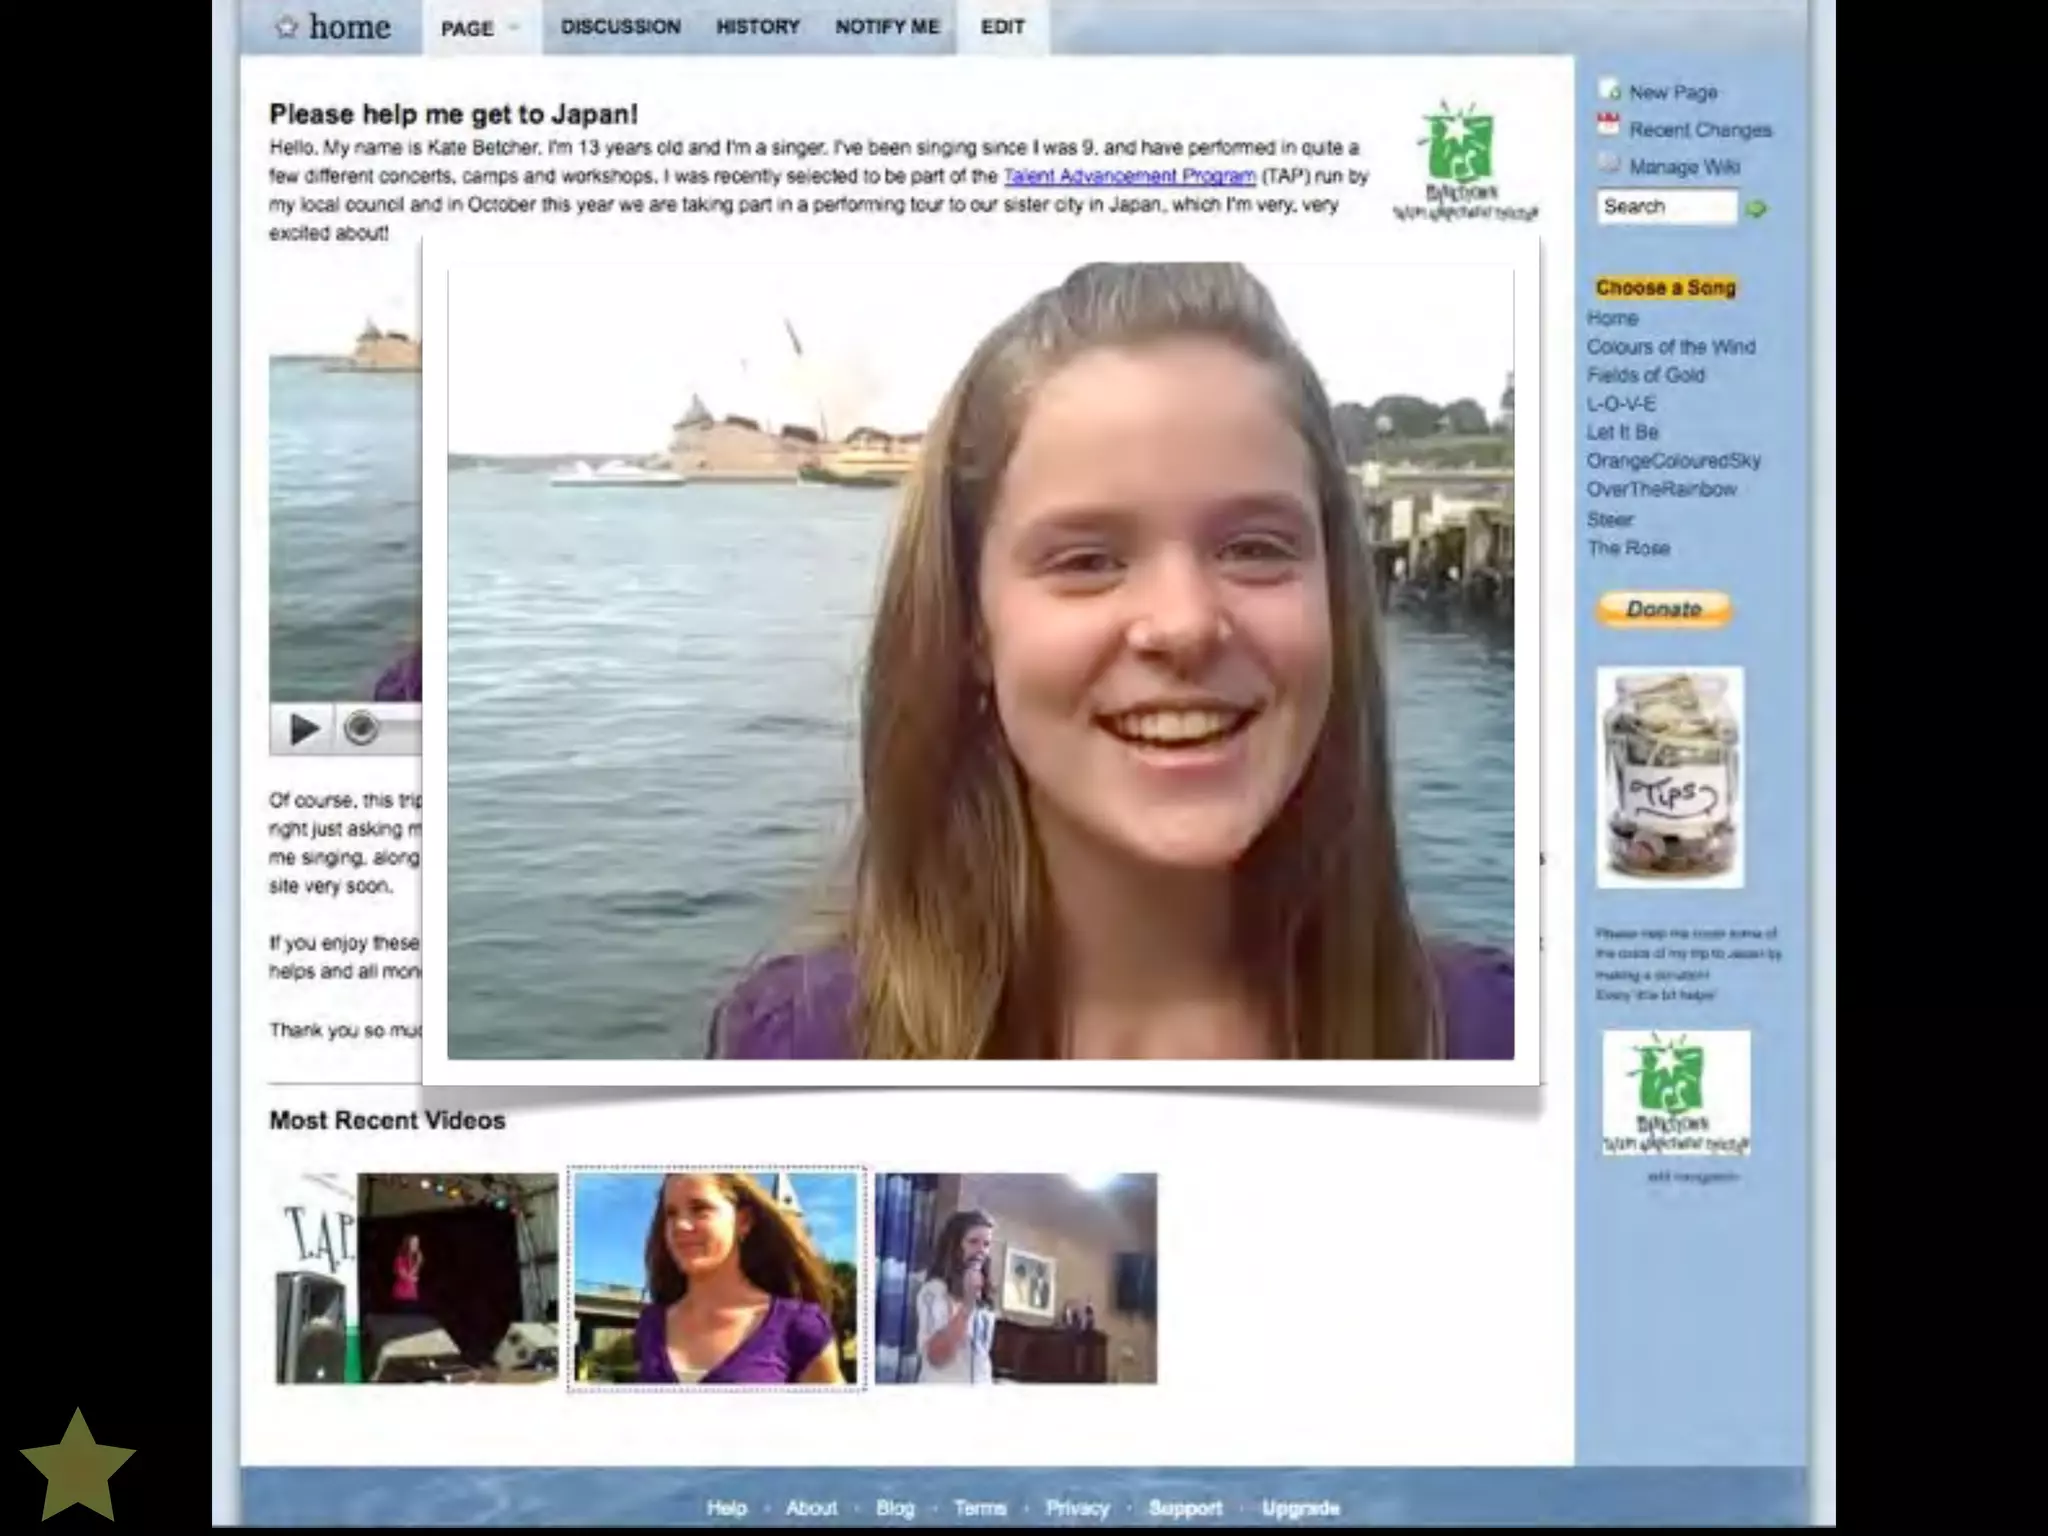The height and width of the screenshot is (1536, 2048).
Task: Click the Manage Wiki icon
Action: pyautogui.click(x=1609, y=164)
